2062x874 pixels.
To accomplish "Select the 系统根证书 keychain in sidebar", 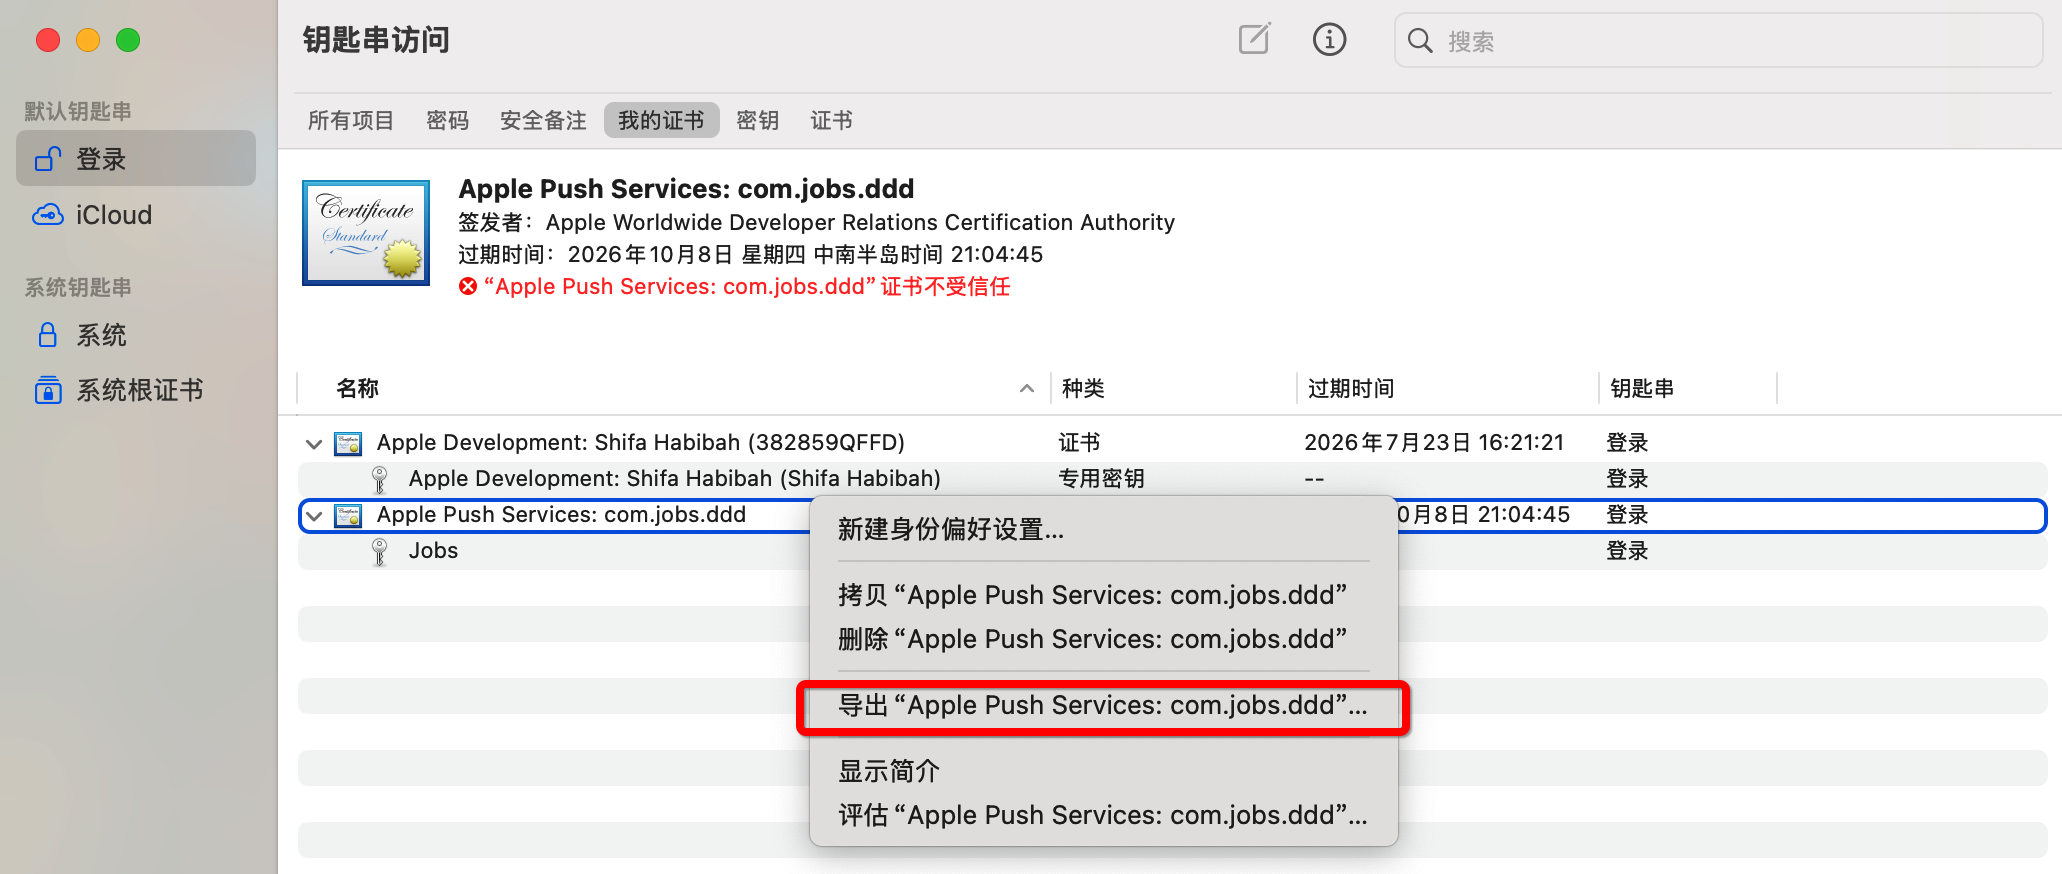I will coord(136,390).
